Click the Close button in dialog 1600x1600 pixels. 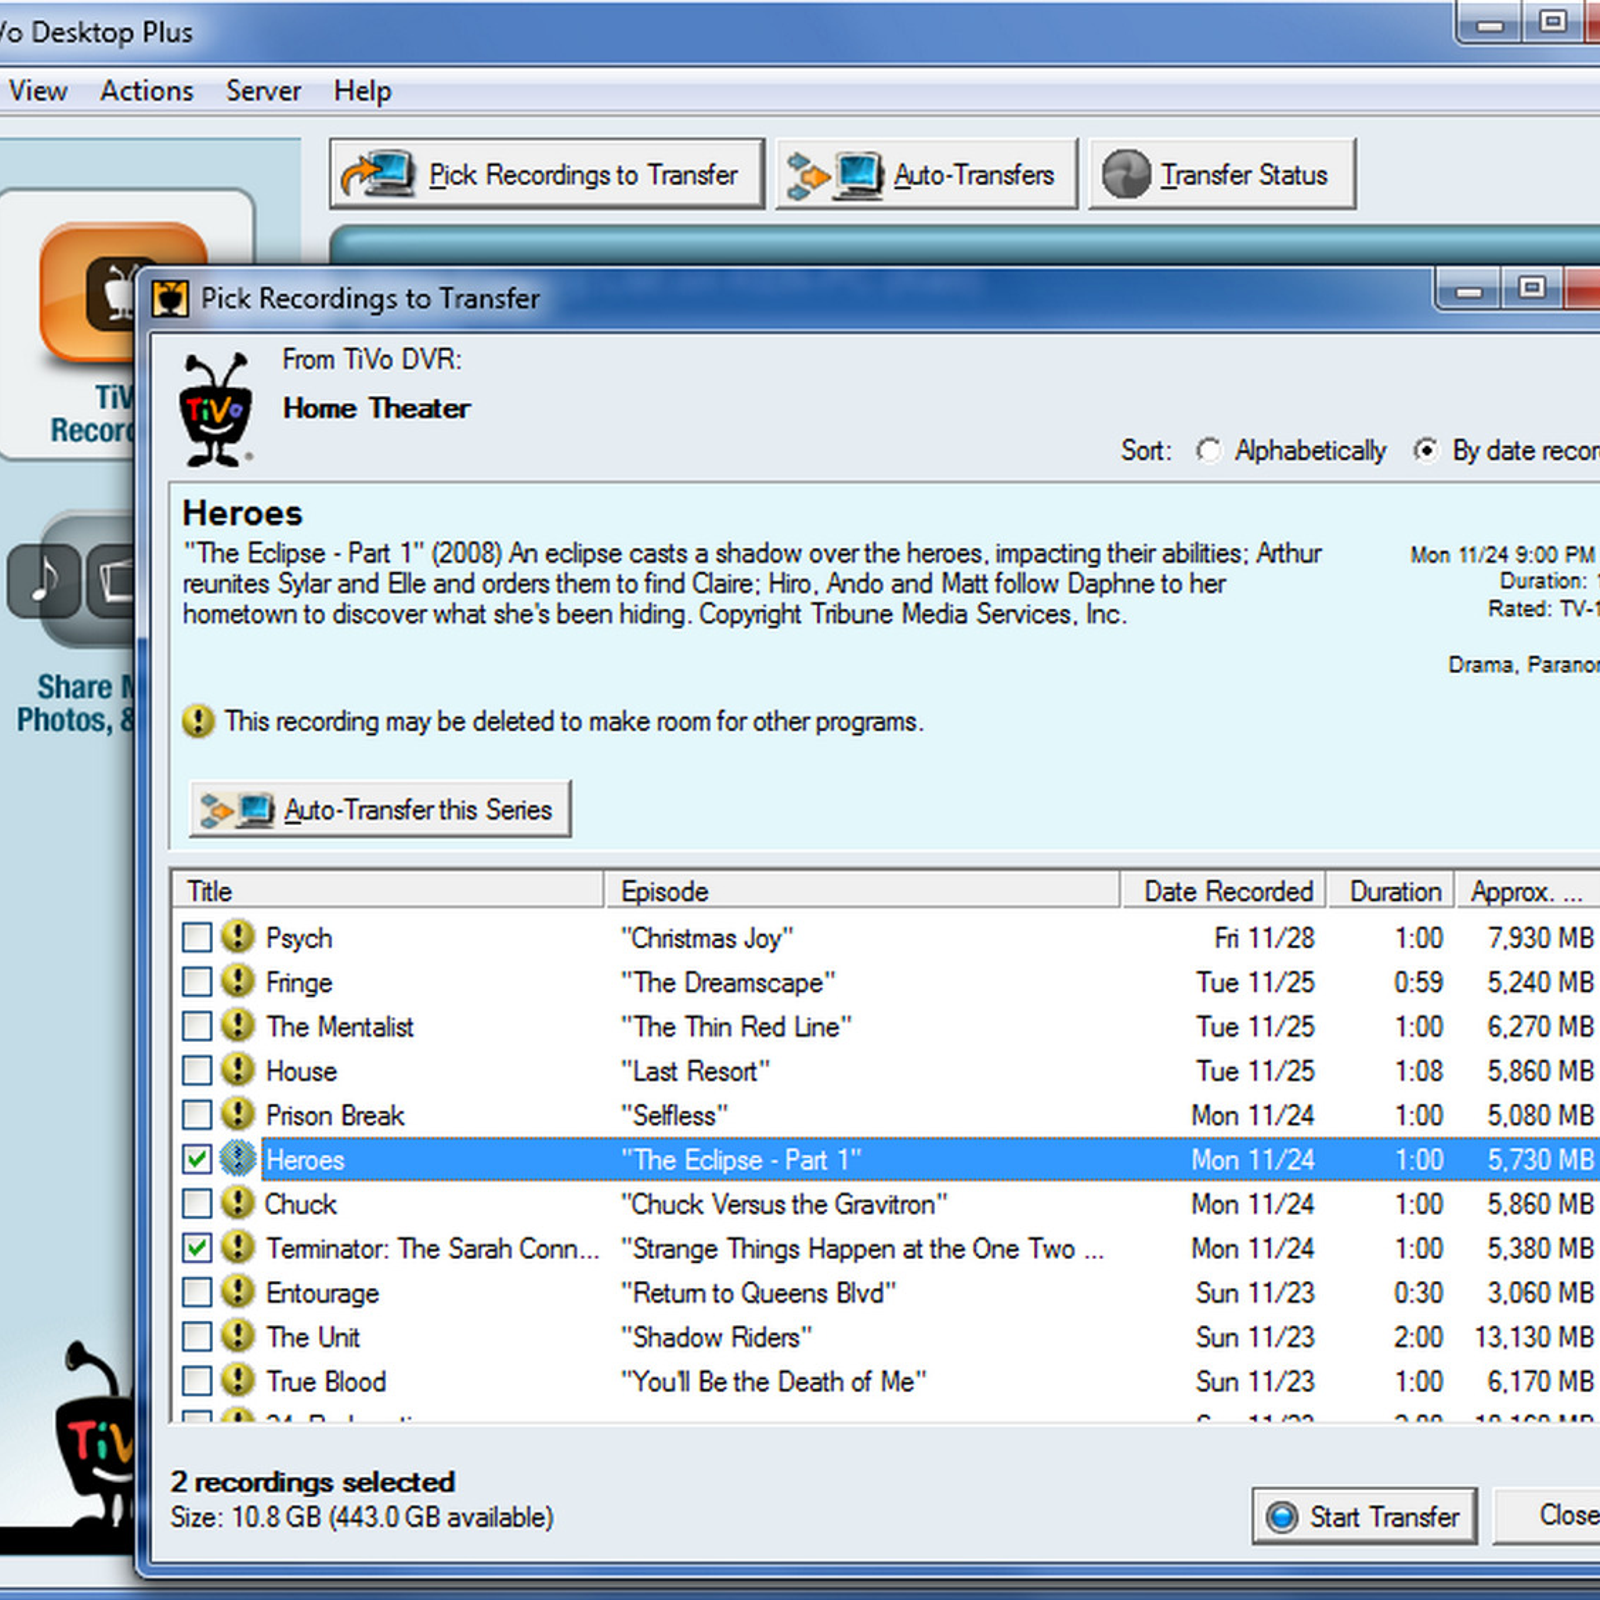pos(1547,1516)
